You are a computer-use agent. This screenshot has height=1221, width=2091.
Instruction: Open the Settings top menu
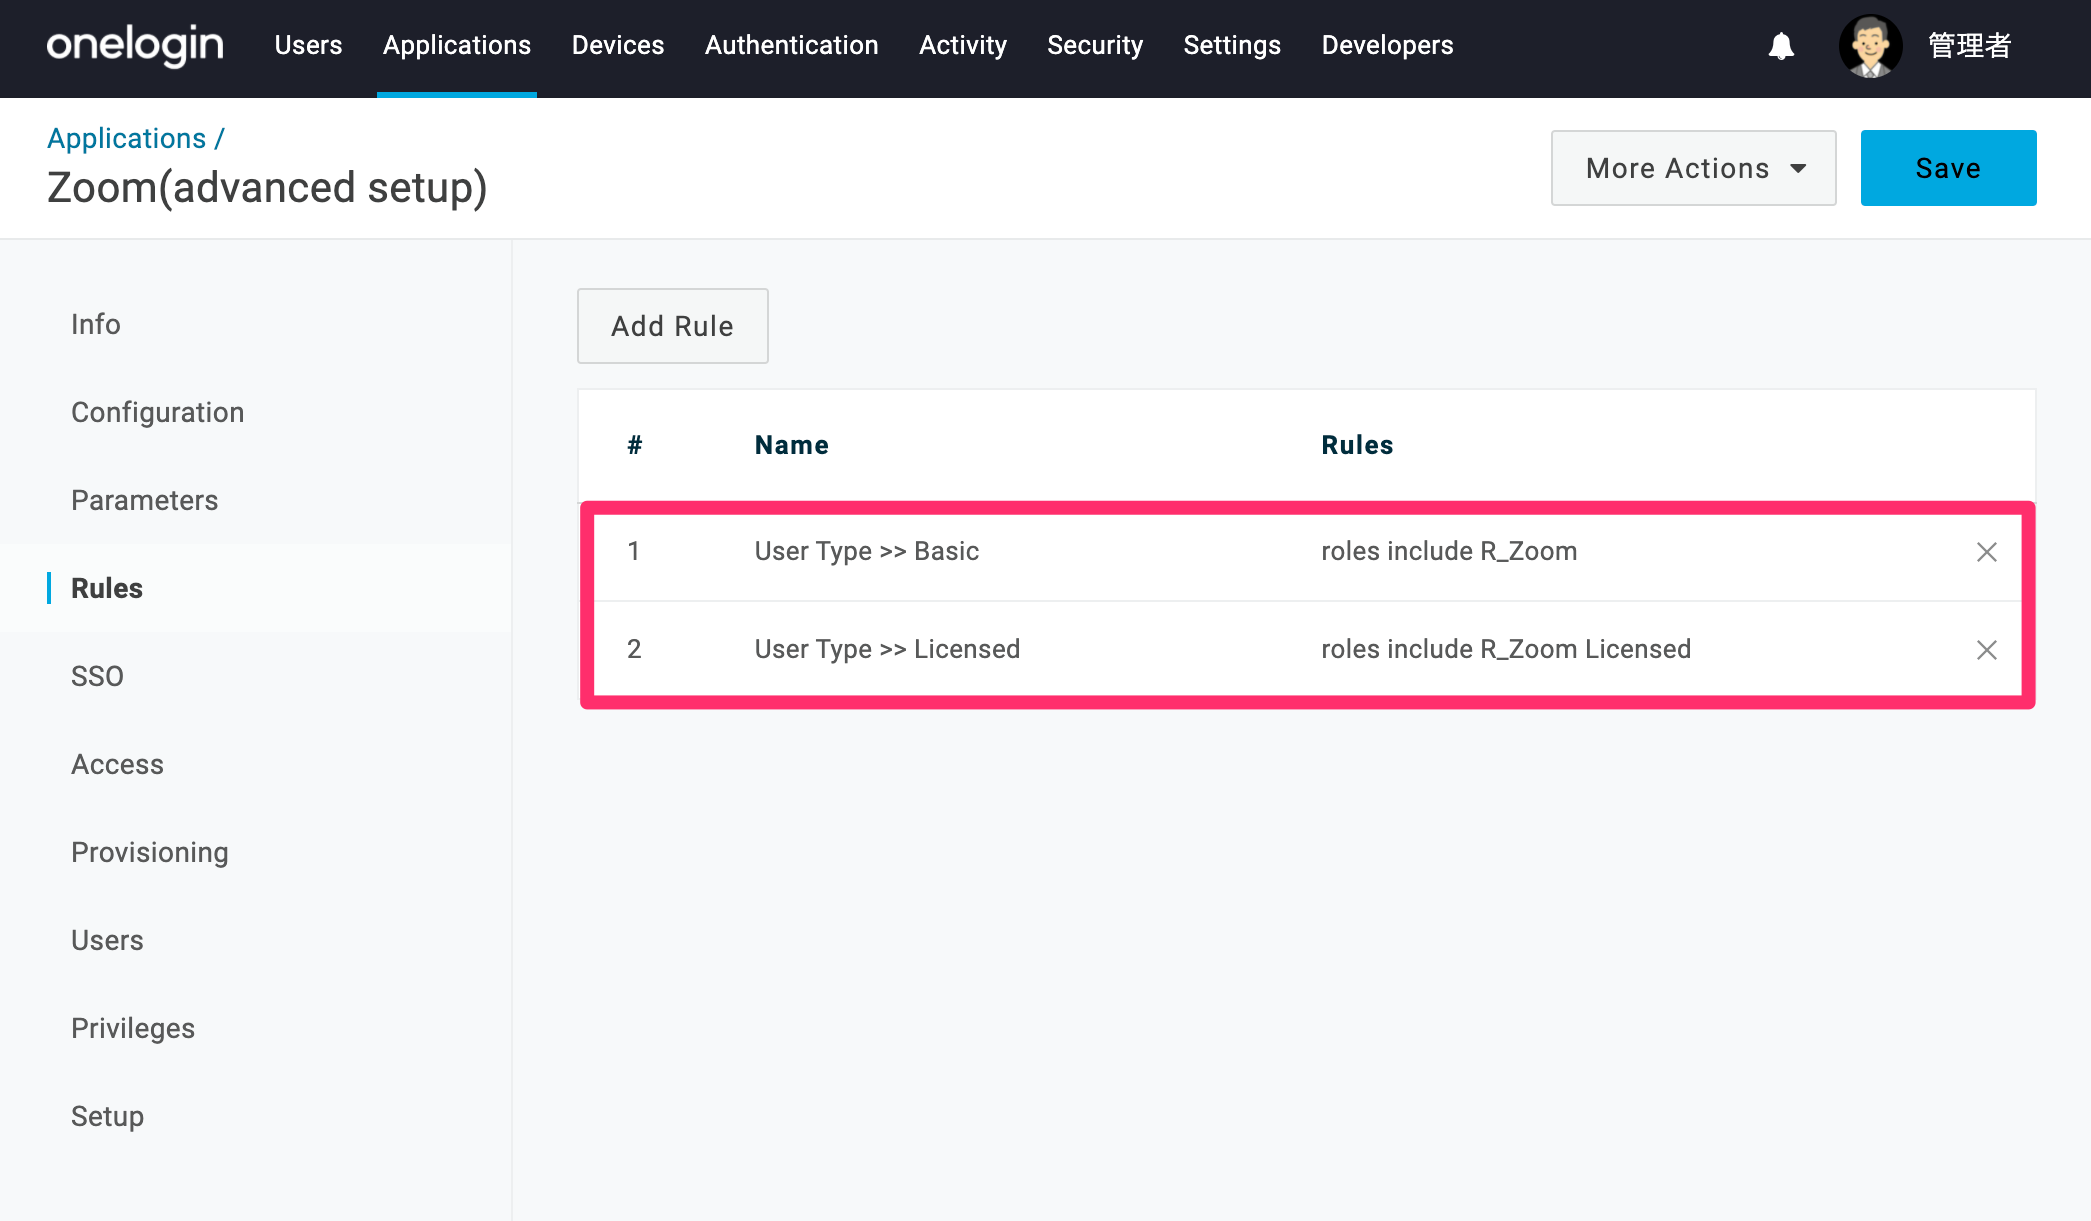[1232, 45]
